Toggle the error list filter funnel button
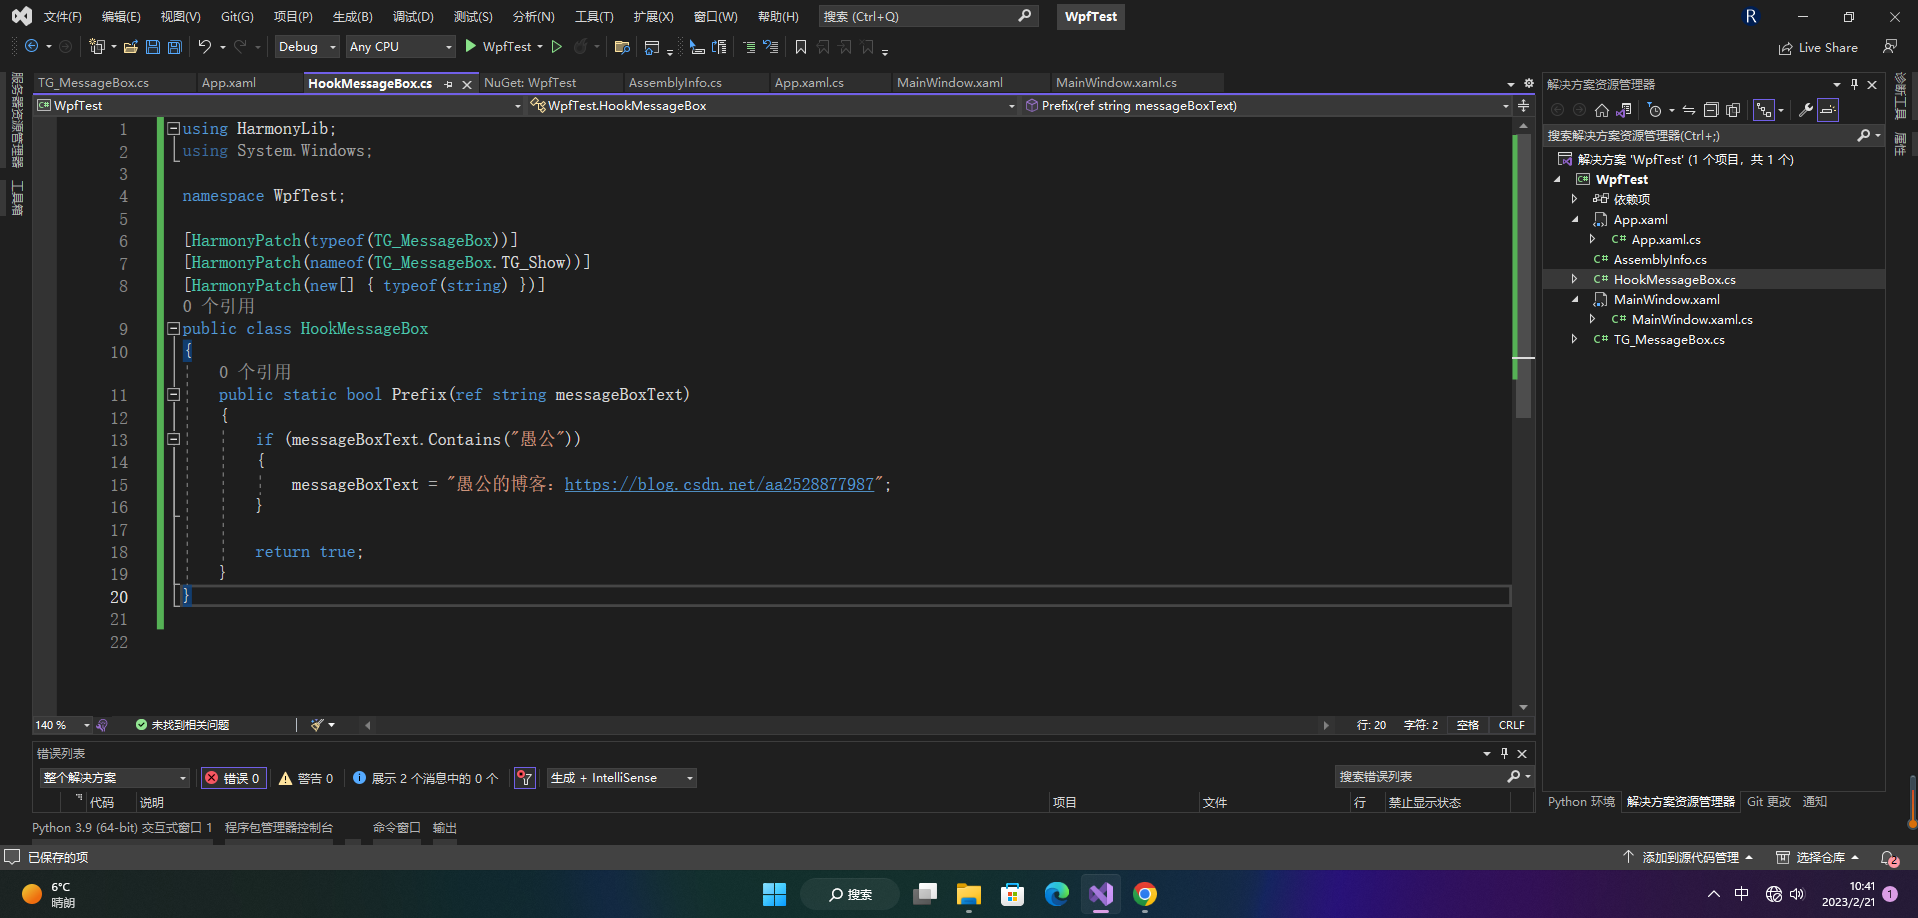Screen dimensions: 1918x918 (525, 778)
